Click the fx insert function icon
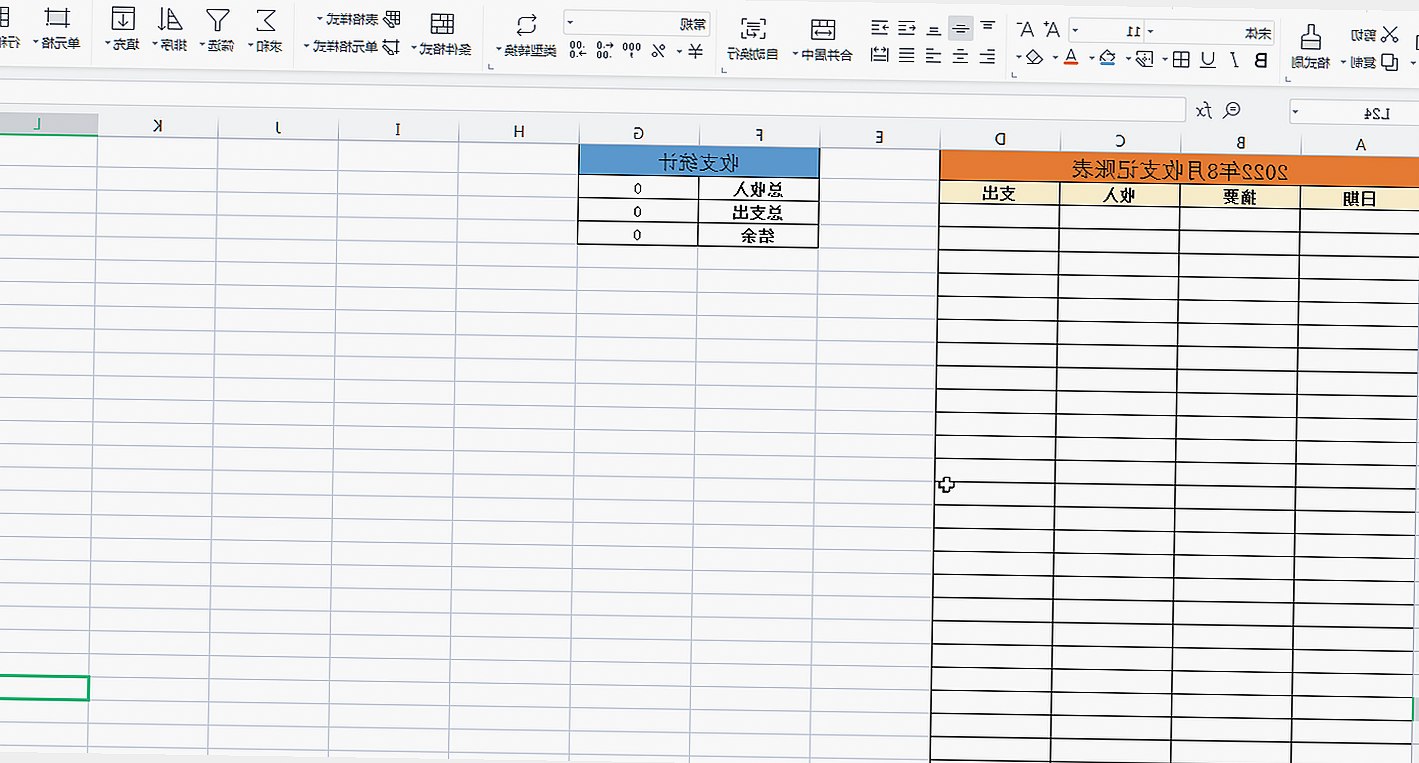Screen dimensions: 1419x763 pos(1205,110)
